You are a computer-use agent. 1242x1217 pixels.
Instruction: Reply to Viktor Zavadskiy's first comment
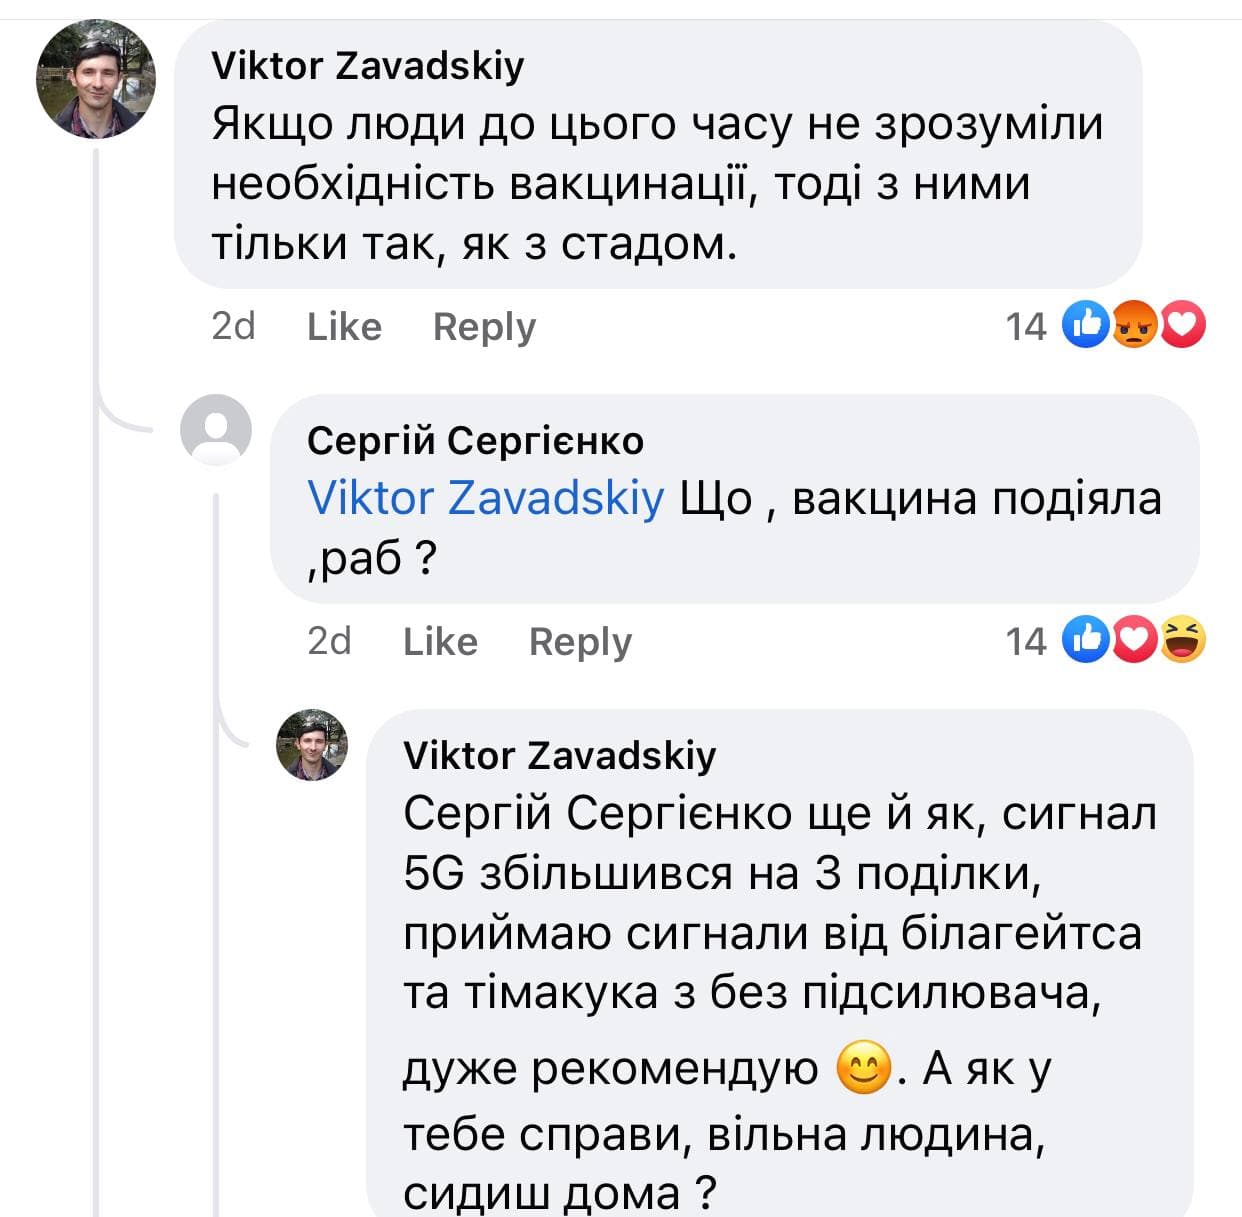(x=484, y=327)
